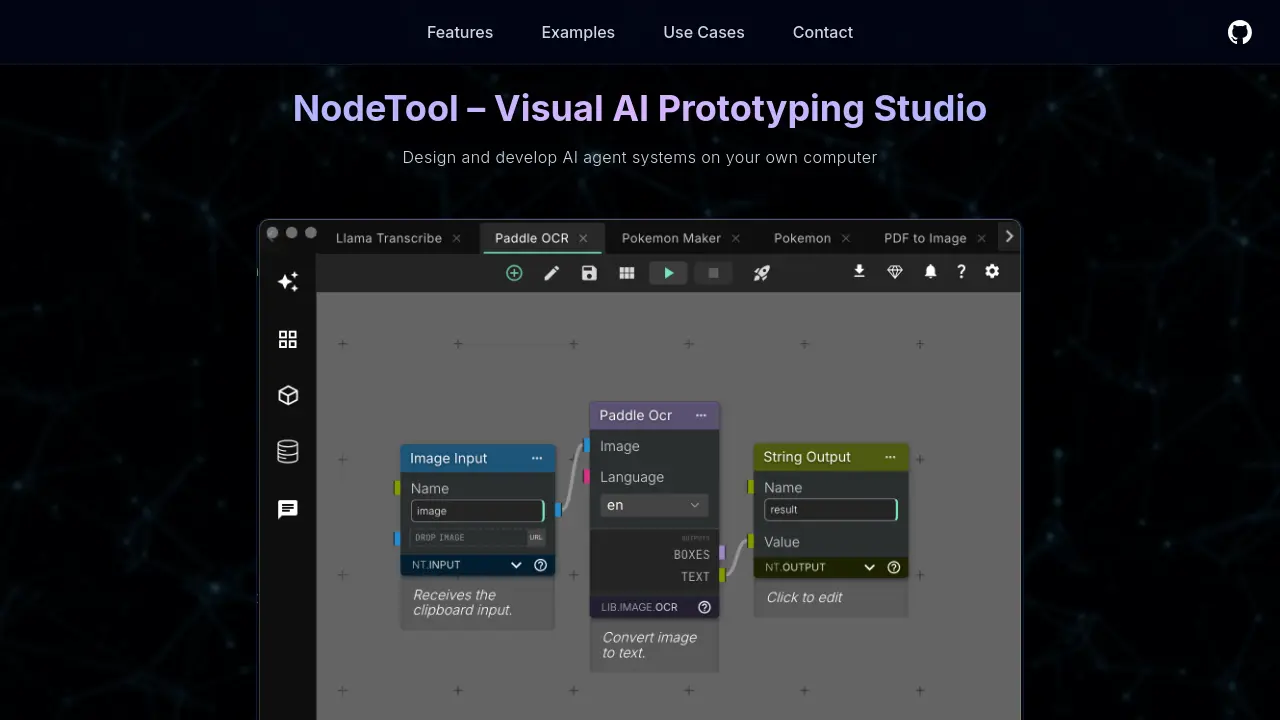Open the chat icon in sidebar
The height and width of the screenshot is (720, 1280).
(x=288, y=509)
